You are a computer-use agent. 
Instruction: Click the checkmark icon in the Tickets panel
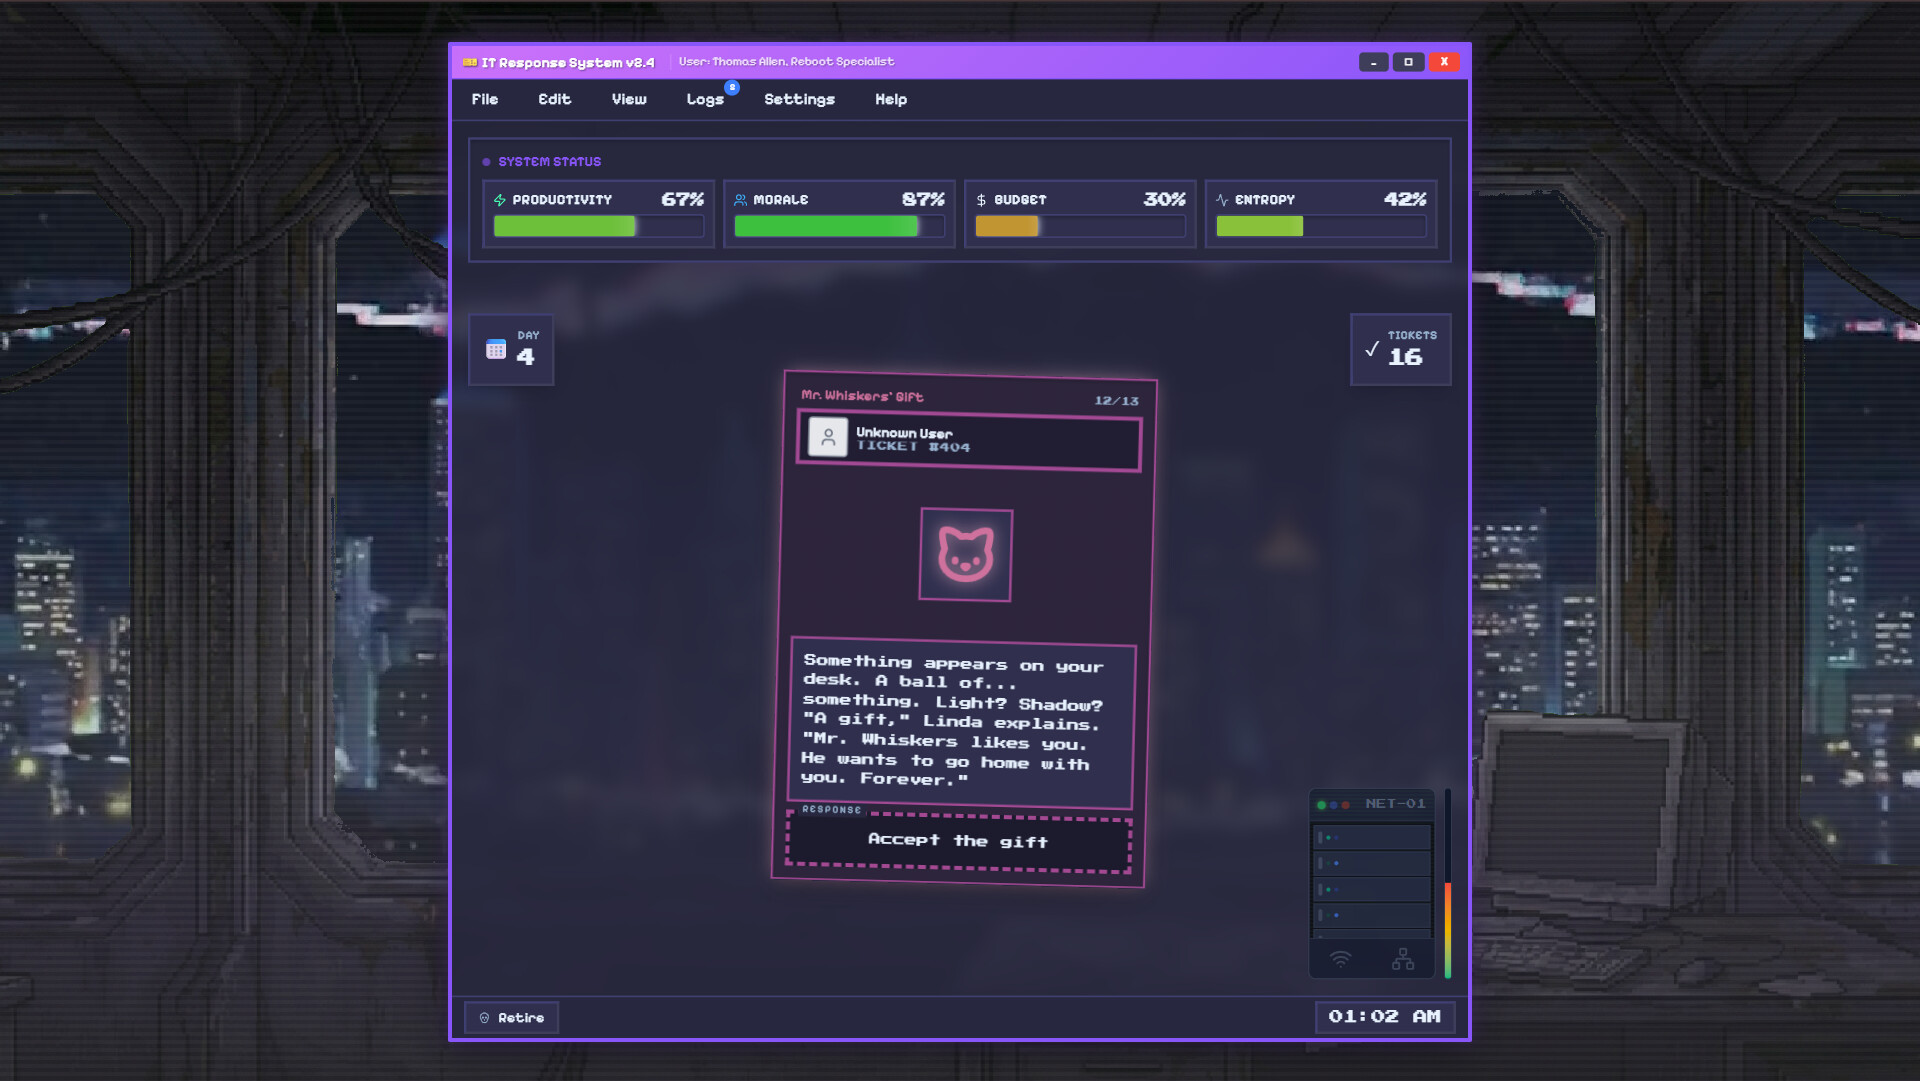1372,350
